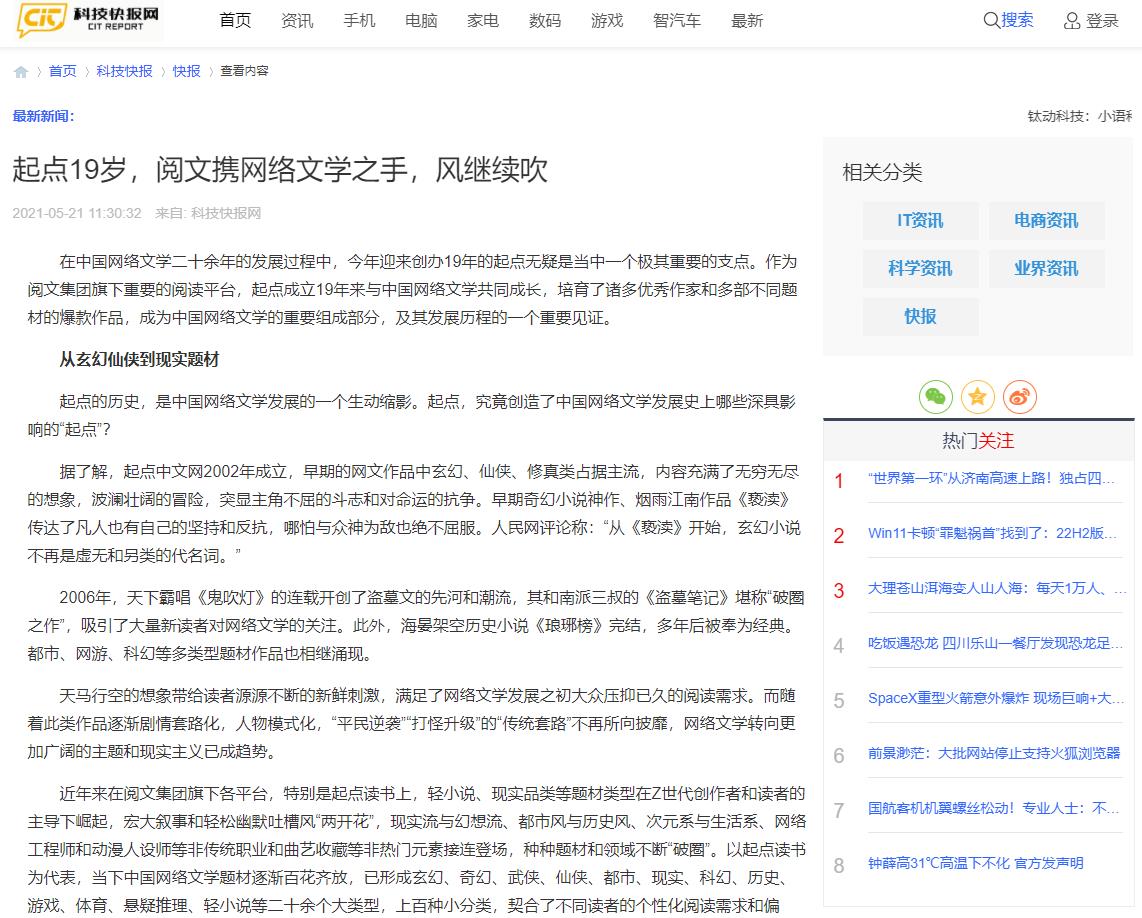Click the 相关分类 sidebar heading
Viewport: 1142px width, 918px height.
coord(882,173)
